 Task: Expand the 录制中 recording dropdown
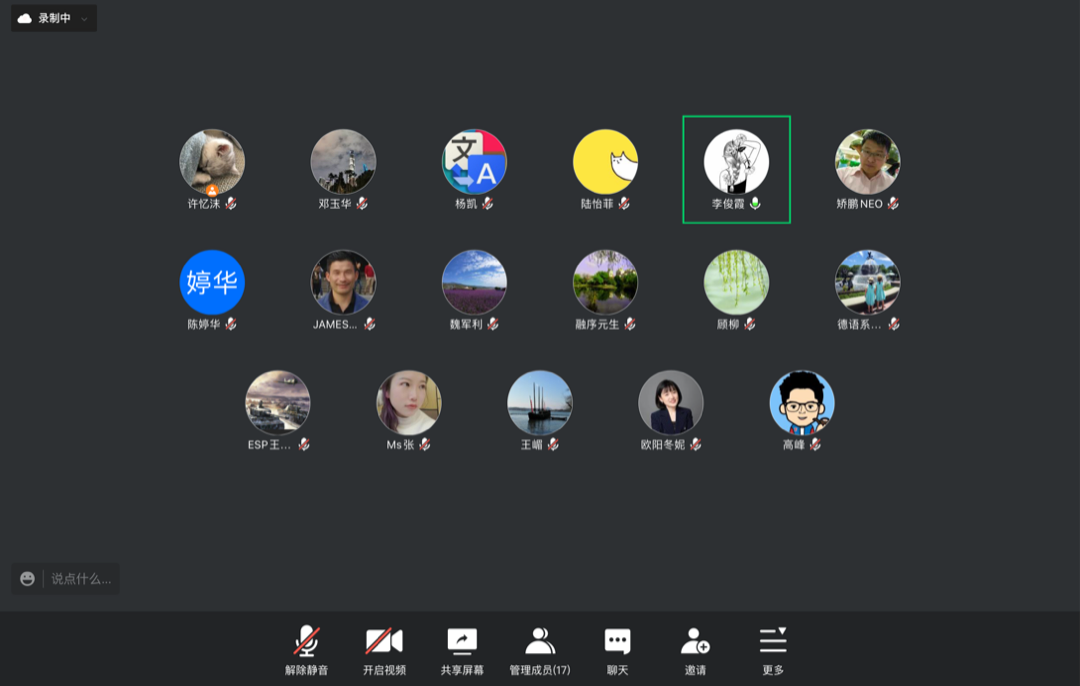[84, 18]
